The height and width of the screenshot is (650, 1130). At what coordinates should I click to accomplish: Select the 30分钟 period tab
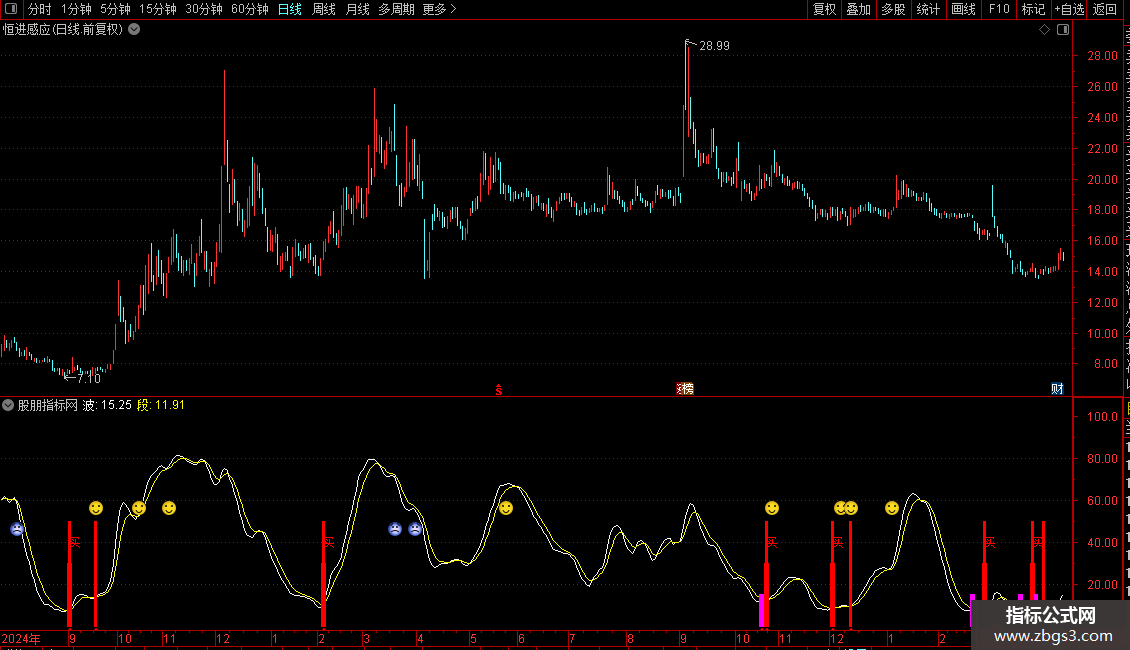[x=204, y=9]
